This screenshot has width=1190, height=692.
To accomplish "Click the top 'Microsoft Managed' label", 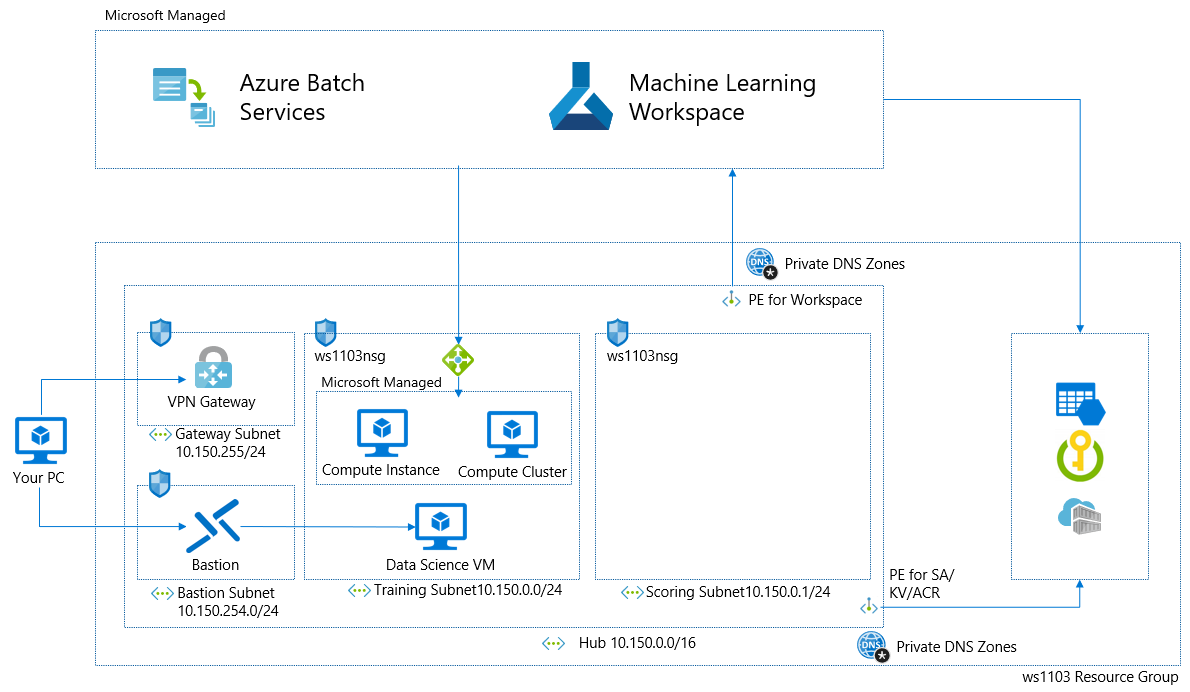I will [165, 15].
